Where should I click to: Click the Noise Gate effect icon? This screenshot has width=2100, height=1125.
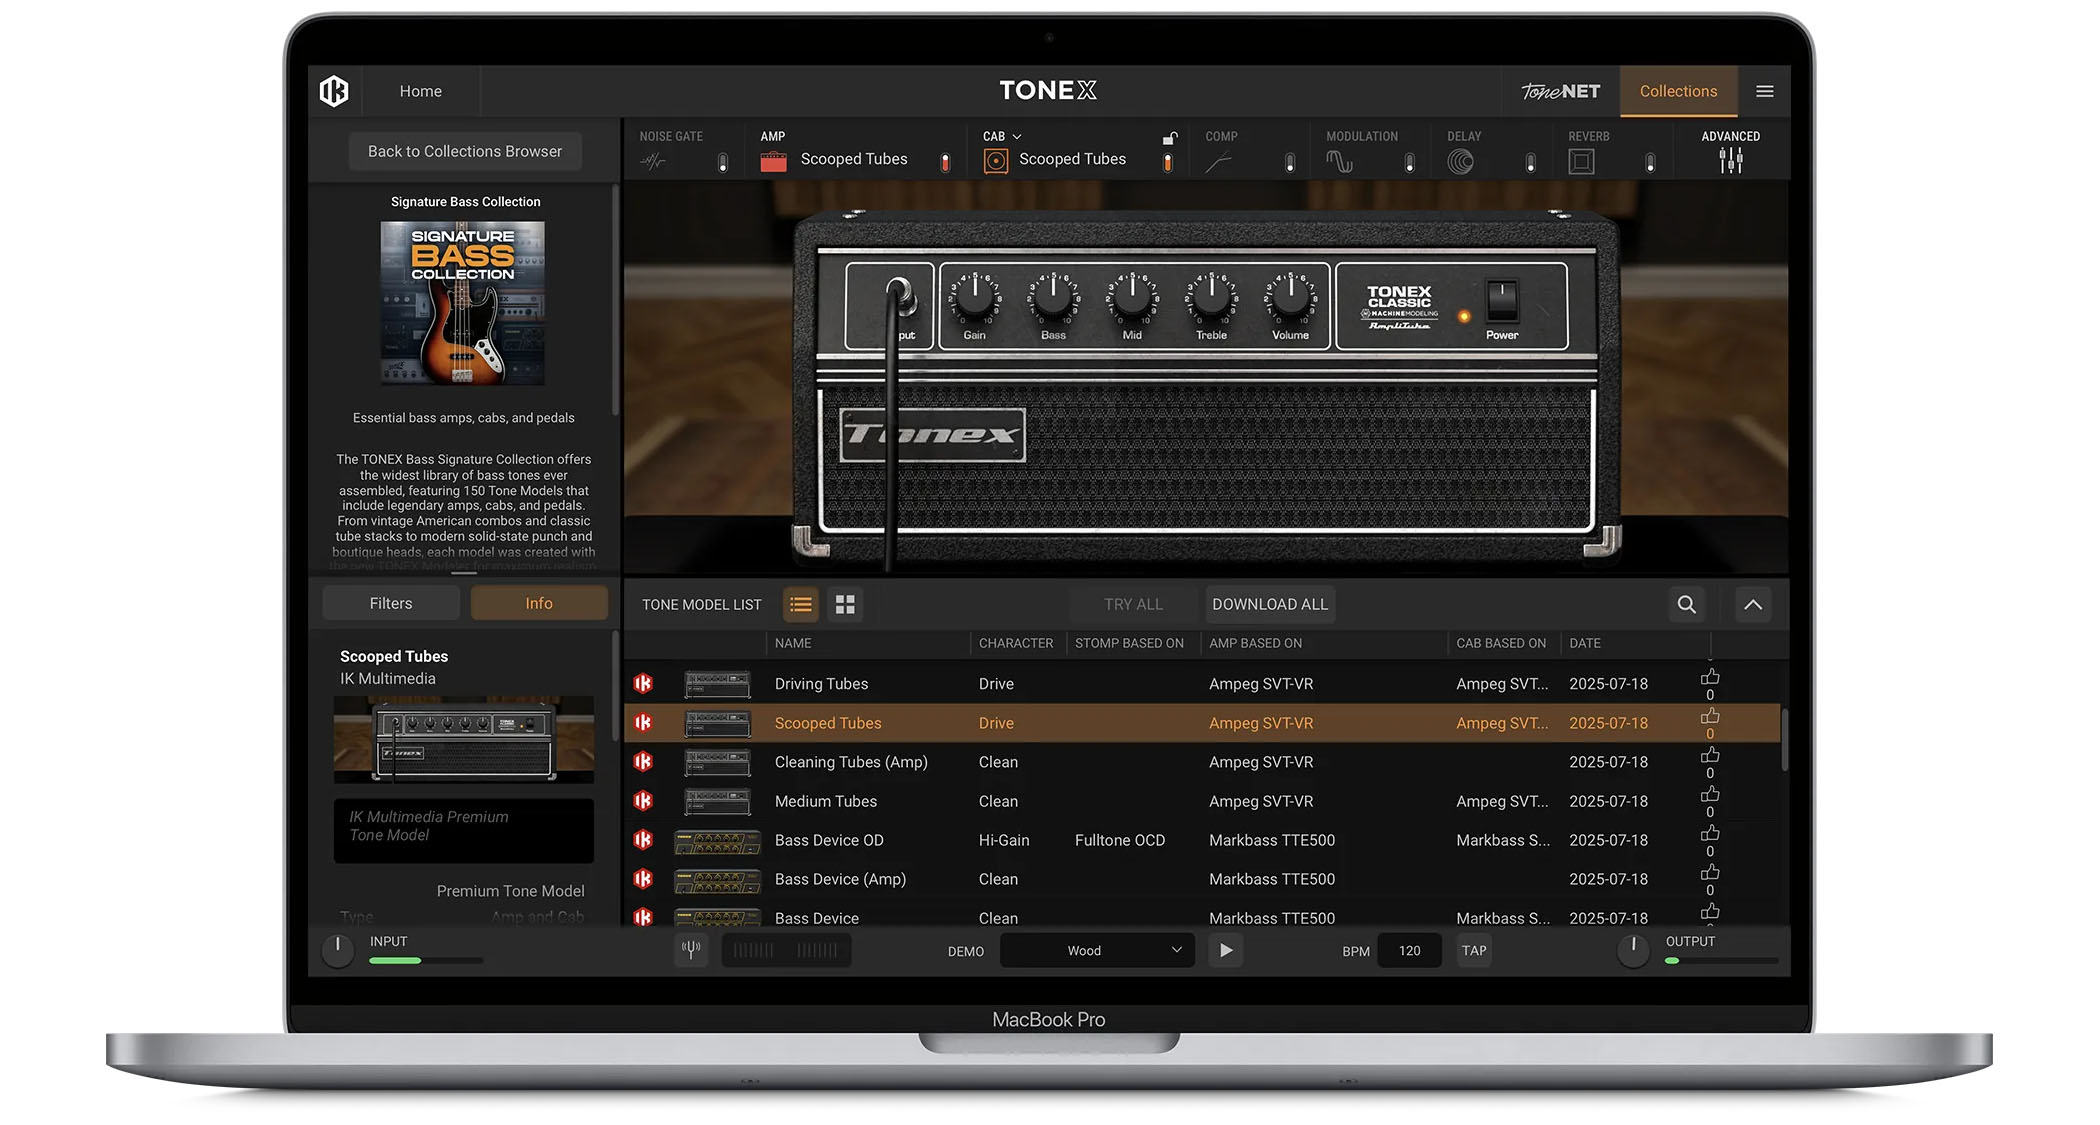click(x=653, y=161)
